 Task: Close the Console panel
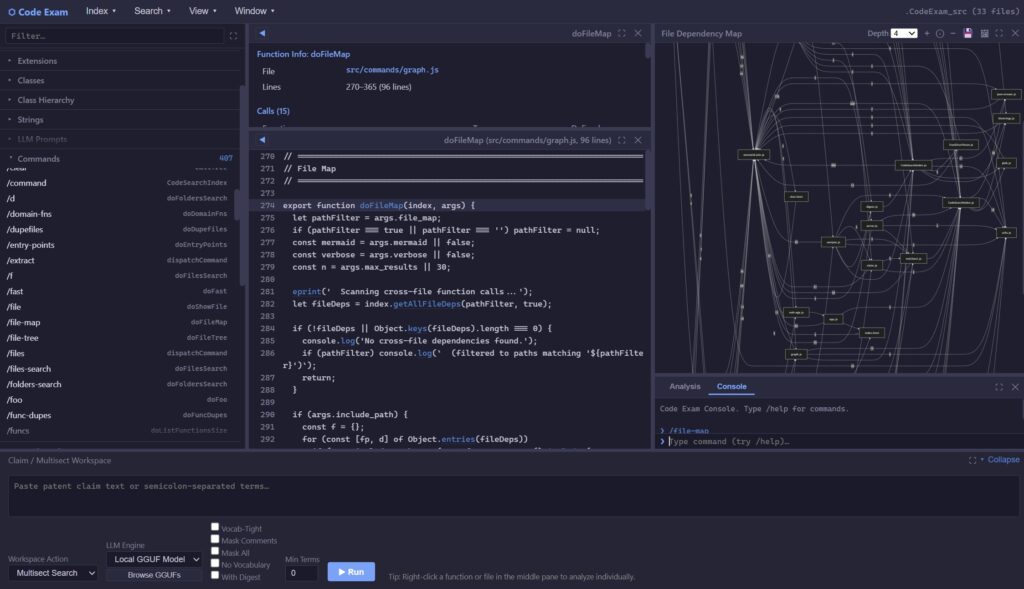point(1016,387)
